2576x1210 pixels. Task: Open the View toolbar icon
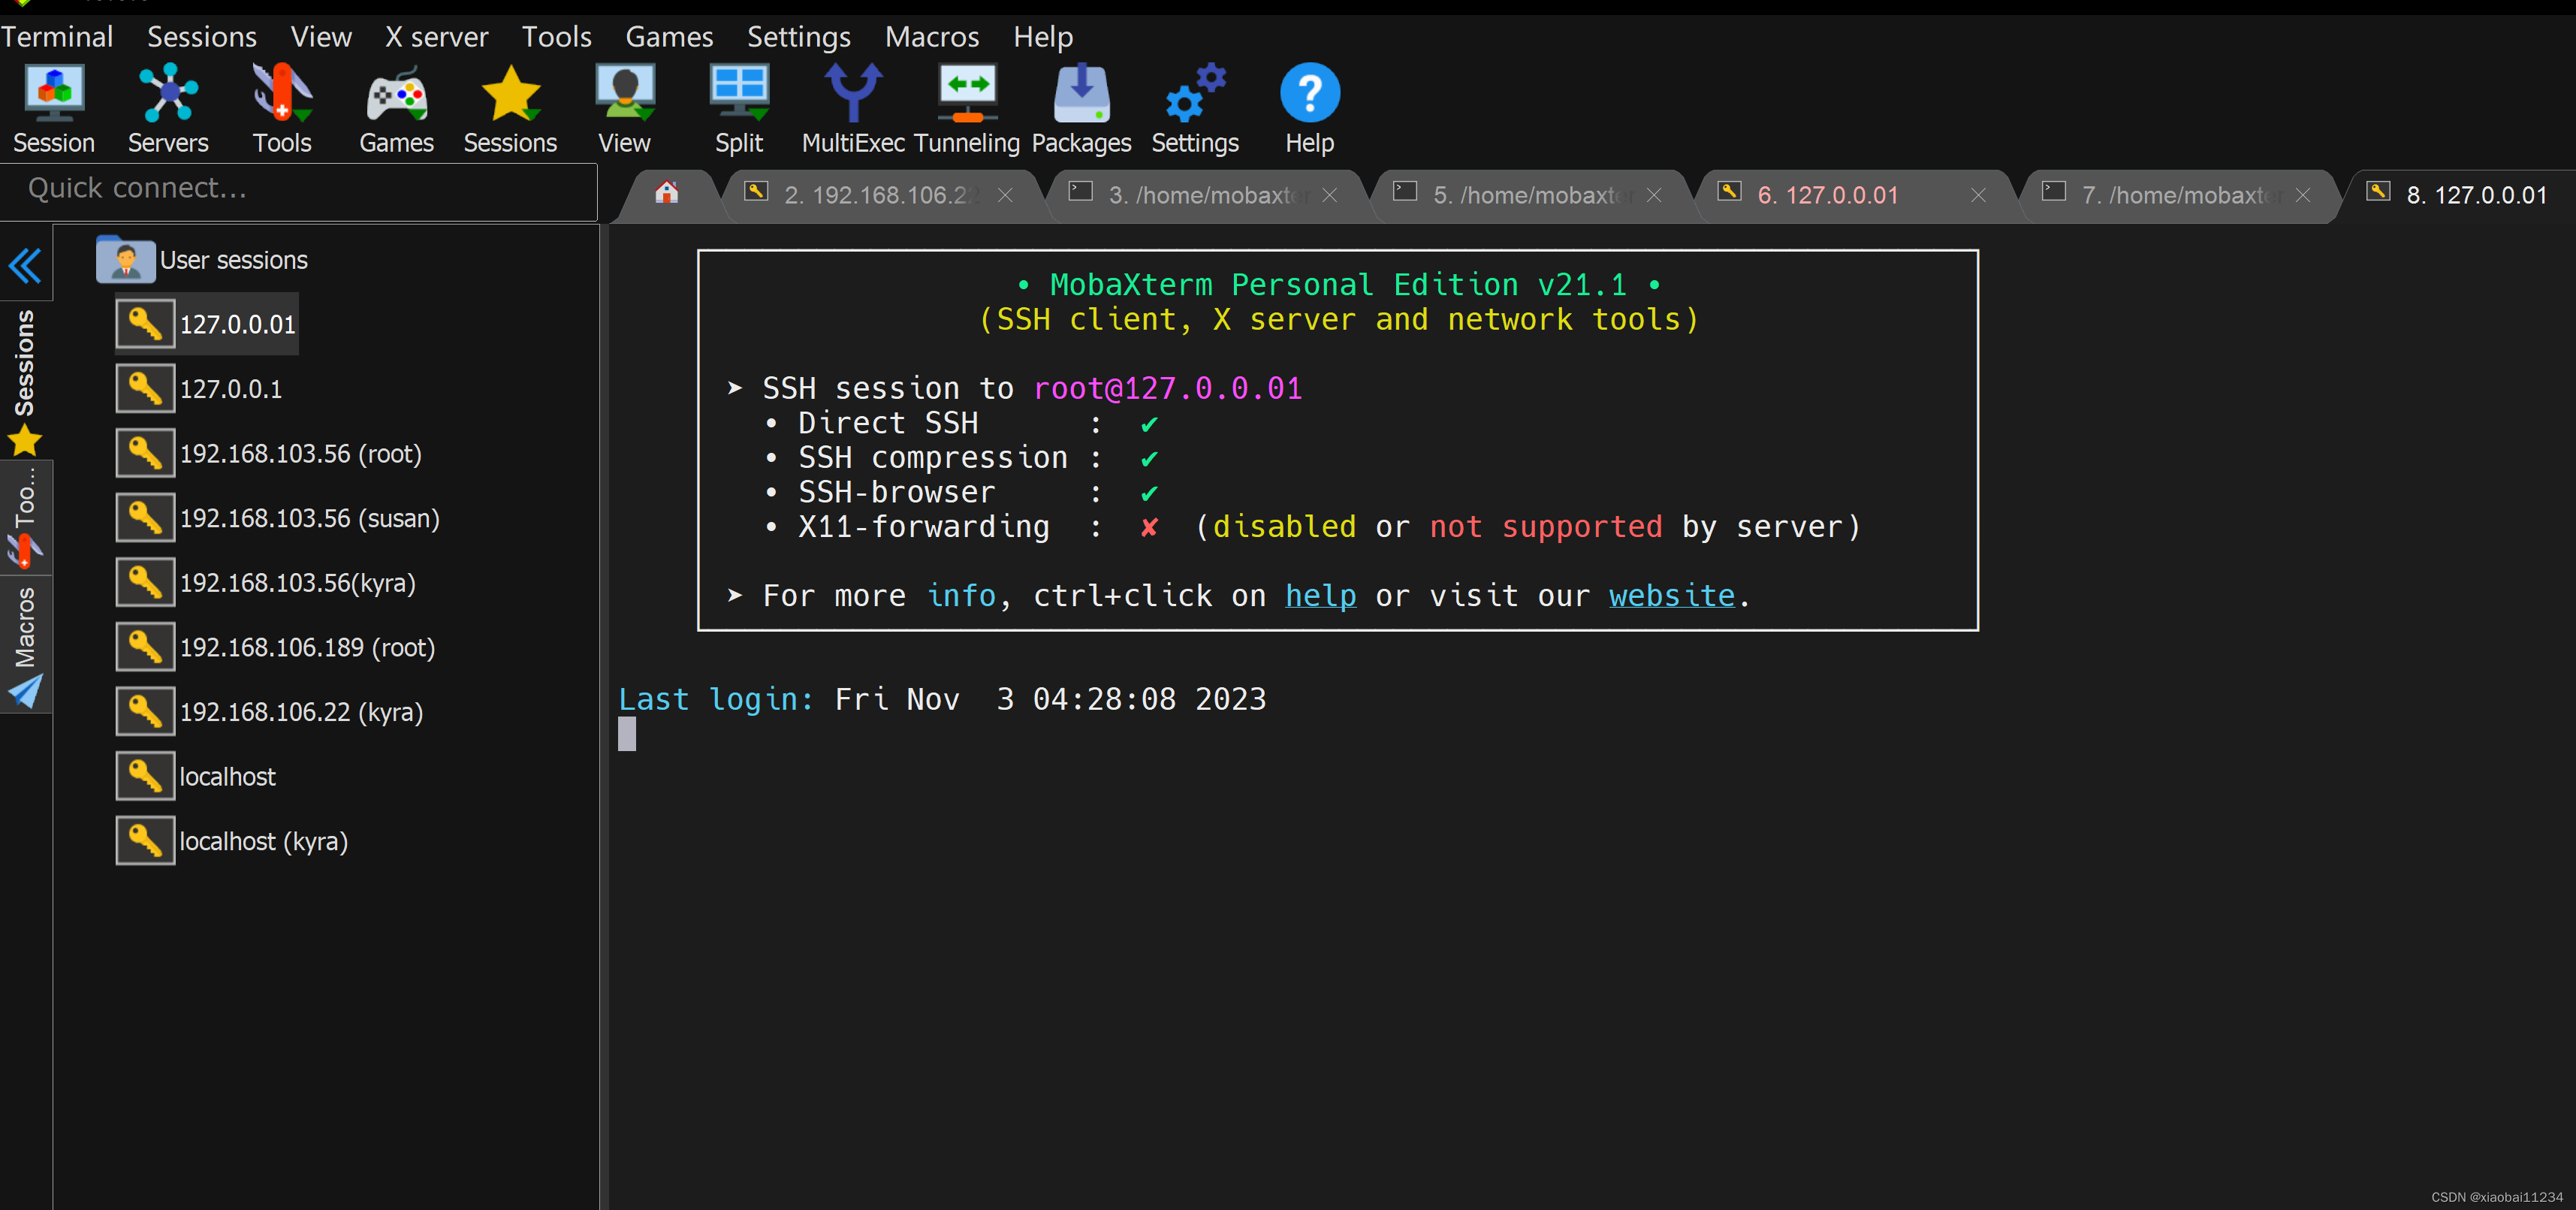pos(624,108)
